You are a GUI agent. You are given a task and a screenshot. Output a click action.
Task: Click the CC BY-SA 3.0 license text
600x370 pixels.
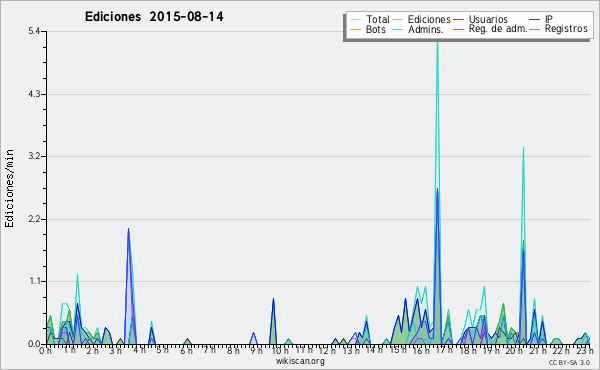[x=569, y=363]
